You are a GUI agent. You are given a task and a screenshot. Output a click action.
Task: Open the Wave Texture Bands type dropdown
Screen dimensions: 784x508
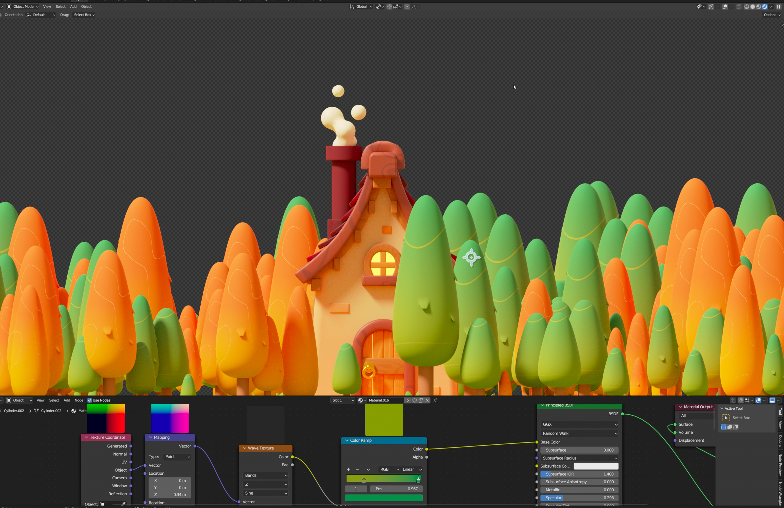click(x=265, y=474)
